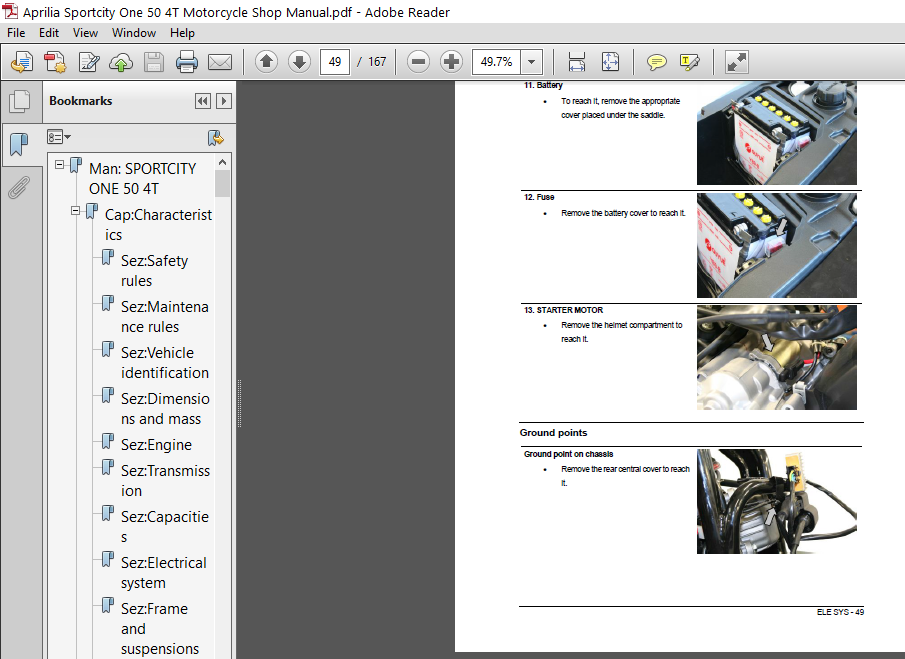Click the bookmarks panel scrollbar thumb
This screenshot has height=659, width=905.
pyautogui.click(x=222, y=184)
